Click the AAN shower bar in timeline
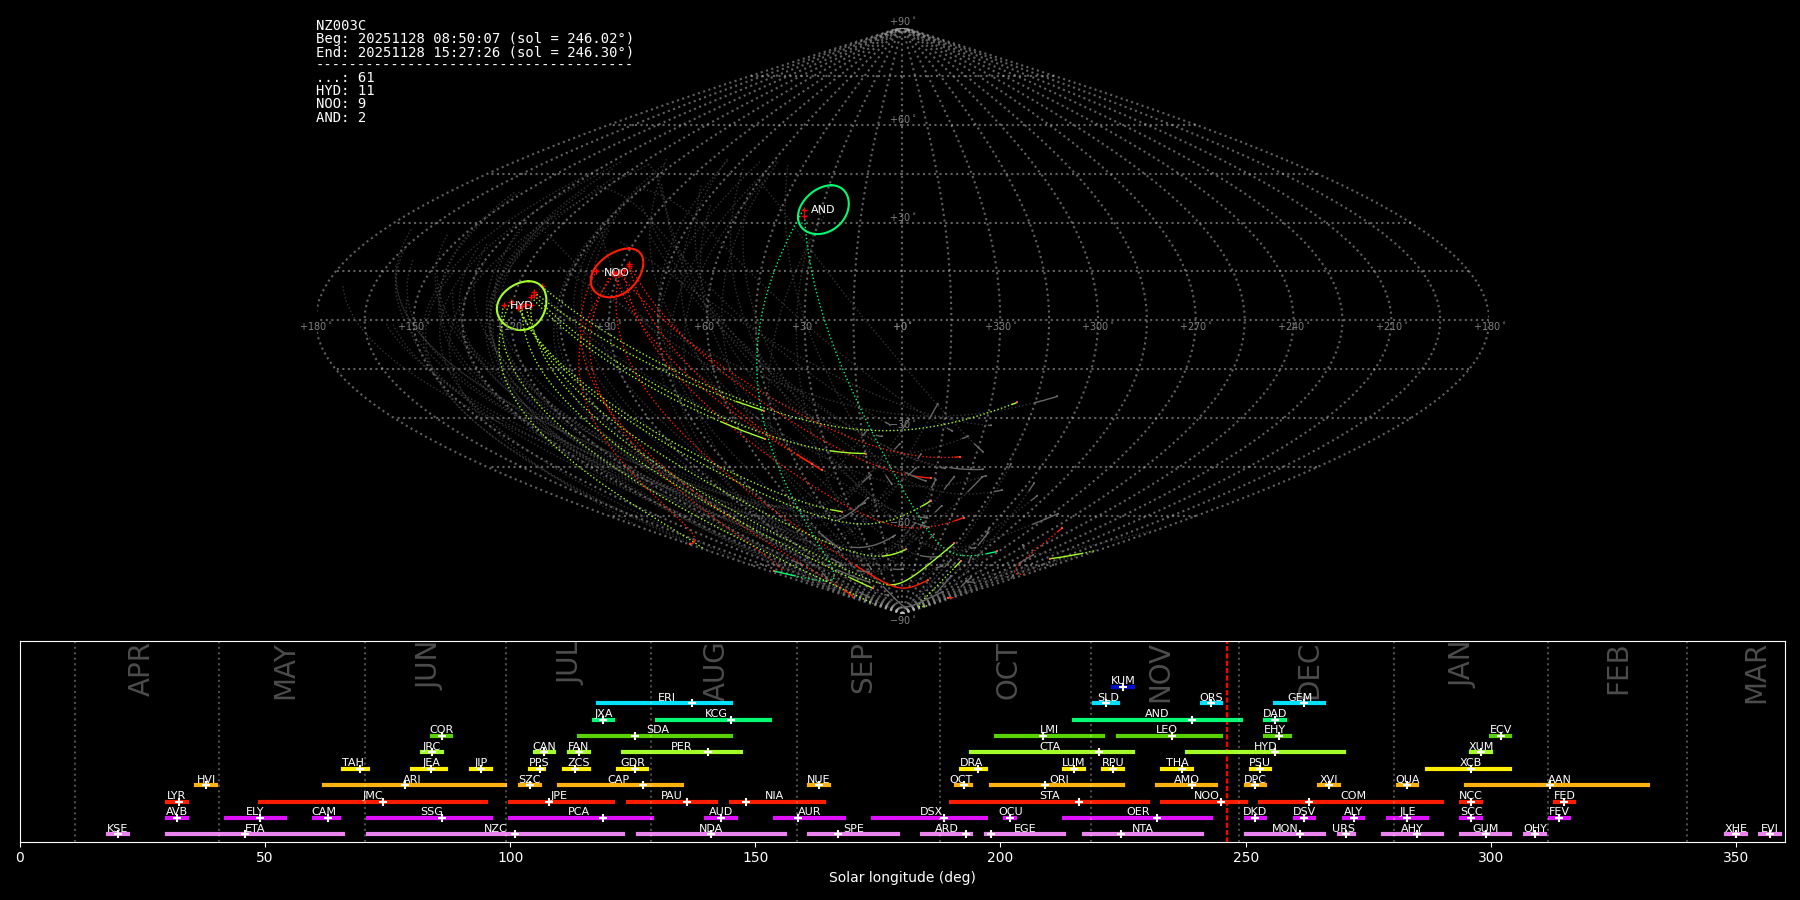The height and width of the screenshot is (900, 1800). tap(1557, 785)
